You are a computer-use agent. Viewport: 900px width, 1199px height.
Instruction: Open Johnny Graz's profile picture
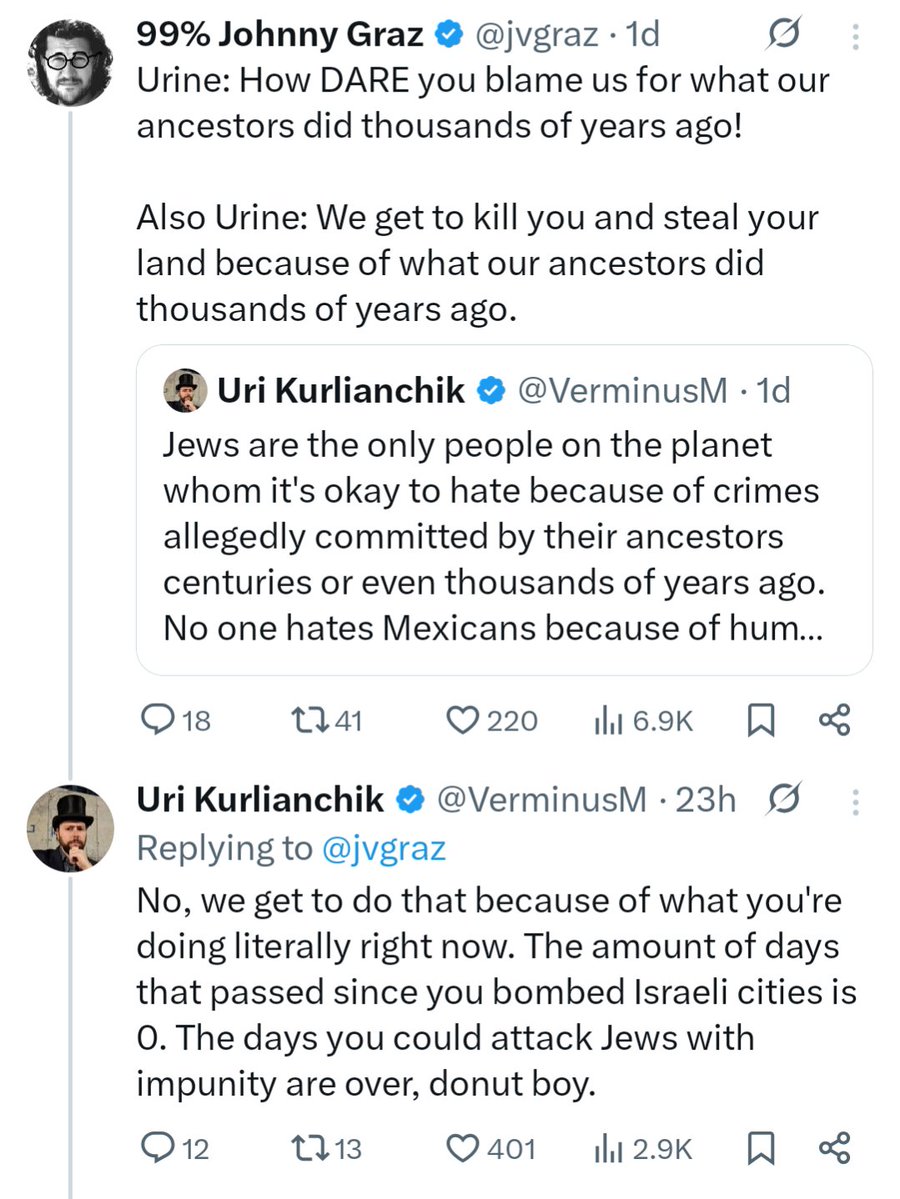[x=68, y=62]
